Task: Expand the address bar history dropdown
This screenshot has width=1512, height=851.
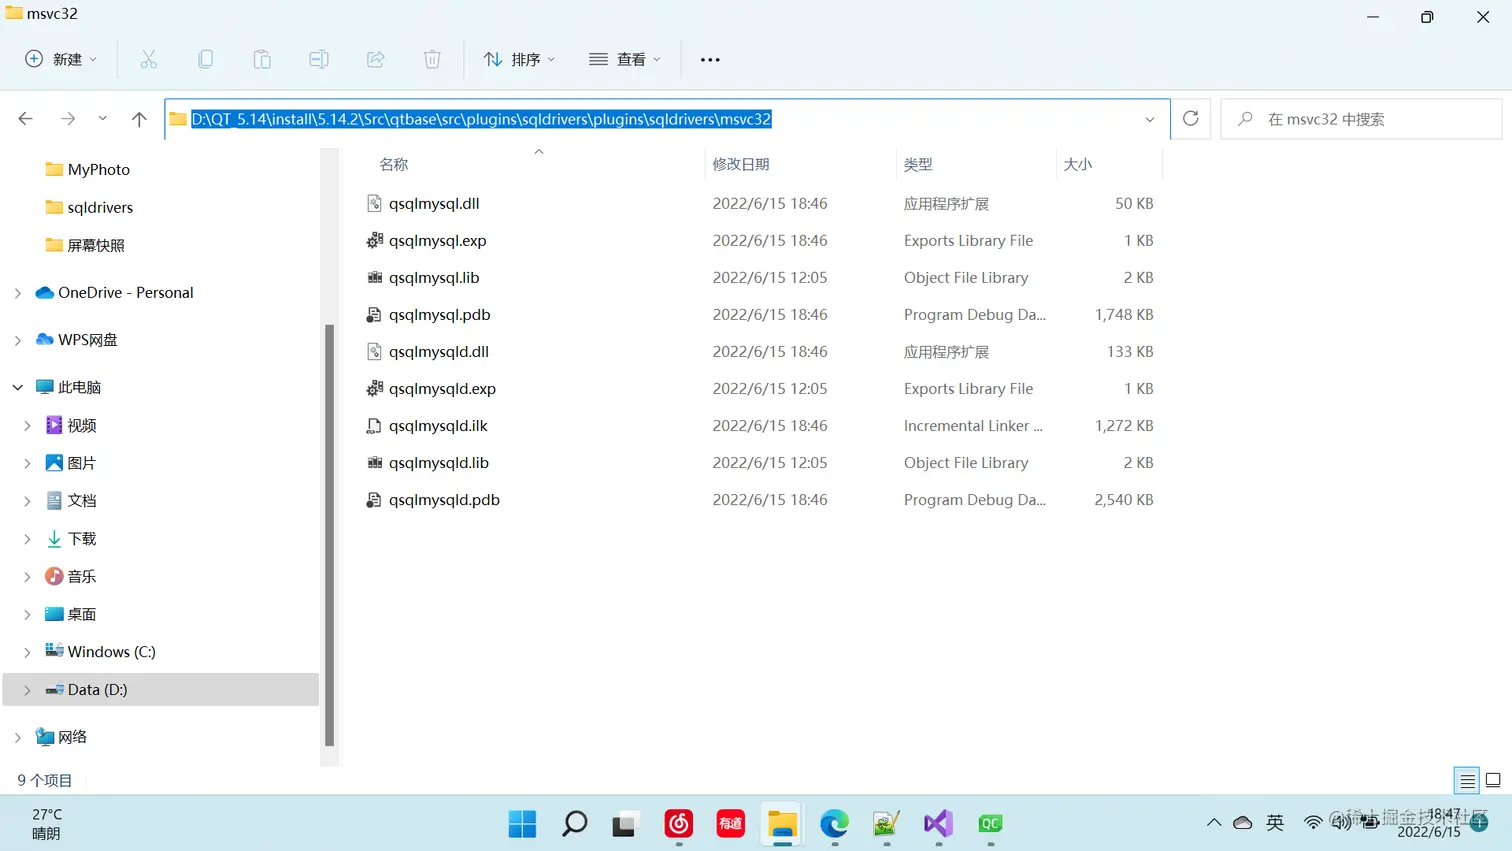Action: pyautogui.click(x=1150, y=119)
